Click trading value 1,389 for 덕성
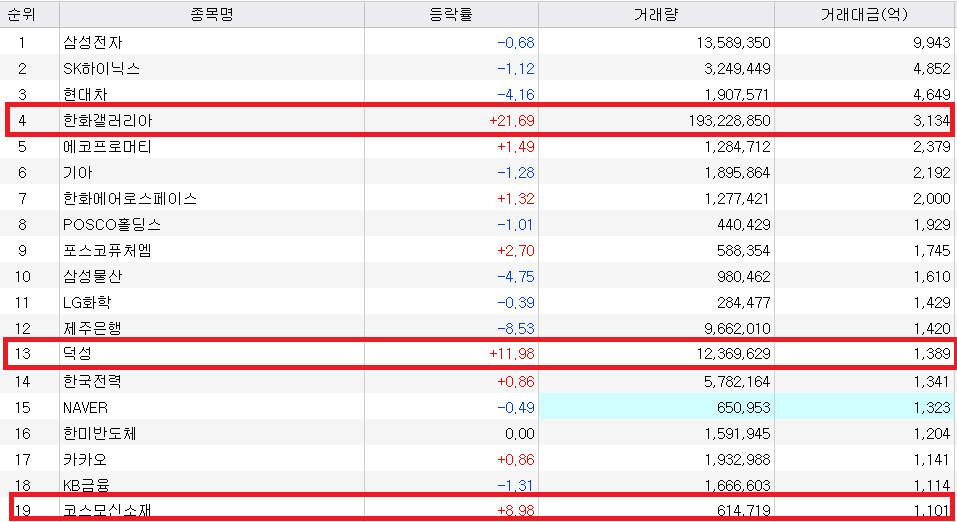Image resolution: width=957 pixels, height=522 pixels. click(932, 353)
